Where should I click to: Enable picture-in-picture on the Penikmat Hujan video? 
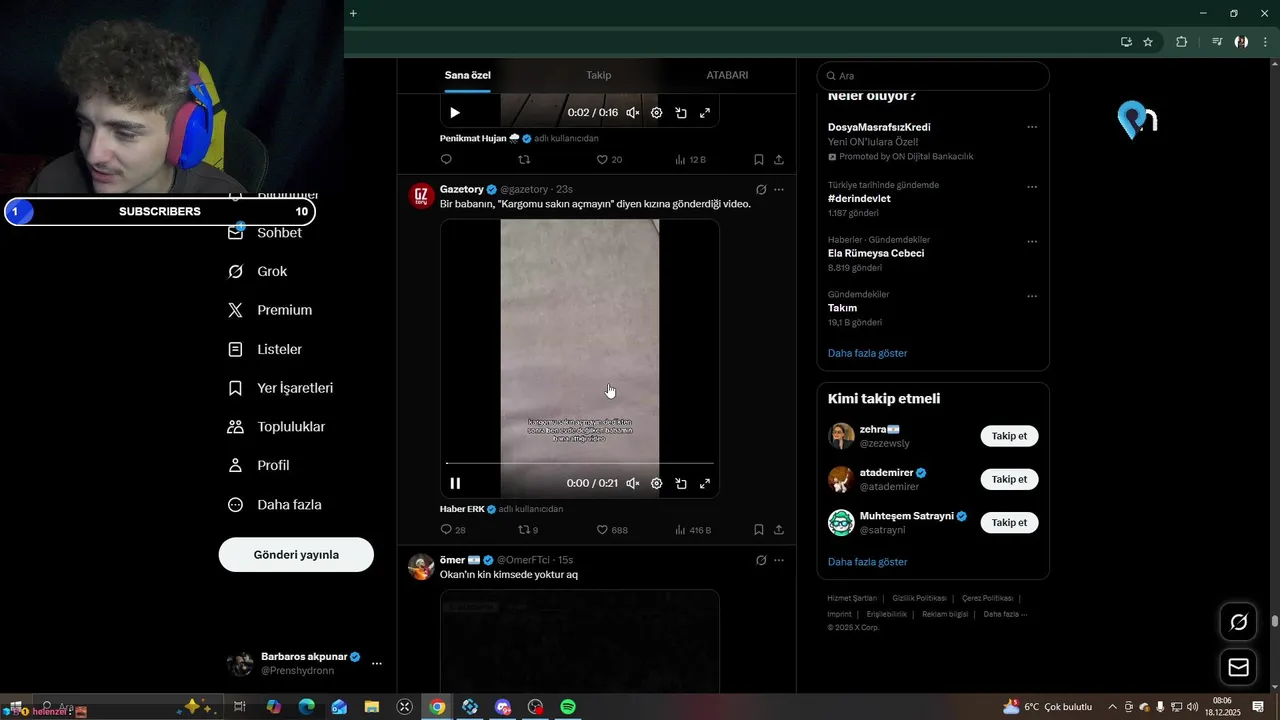click(x=681, y=113)
